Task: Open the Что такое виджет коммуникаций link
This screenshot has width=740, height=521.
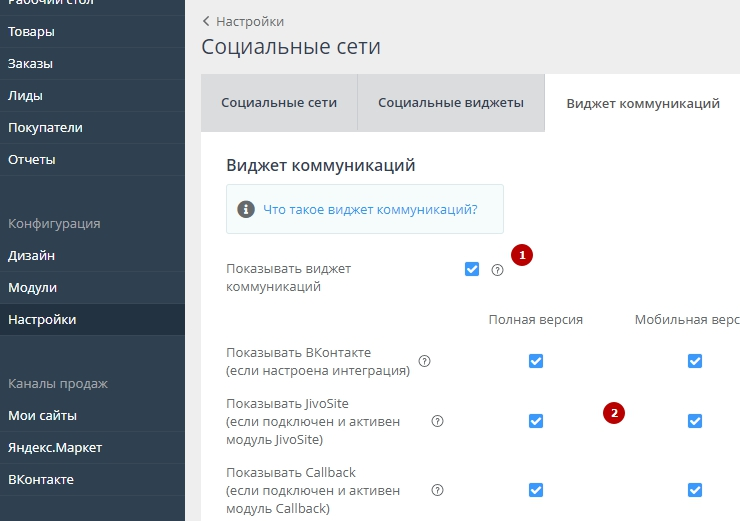Action: [x=370, y=210]
